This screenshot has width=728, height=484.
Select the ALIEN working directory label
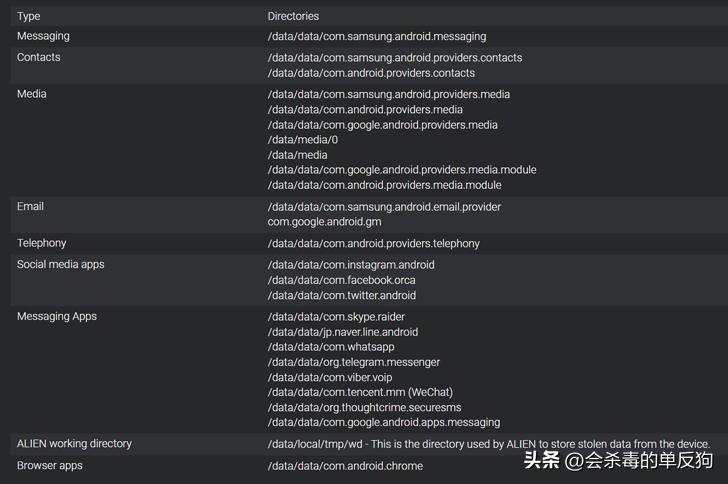point(74,443)
